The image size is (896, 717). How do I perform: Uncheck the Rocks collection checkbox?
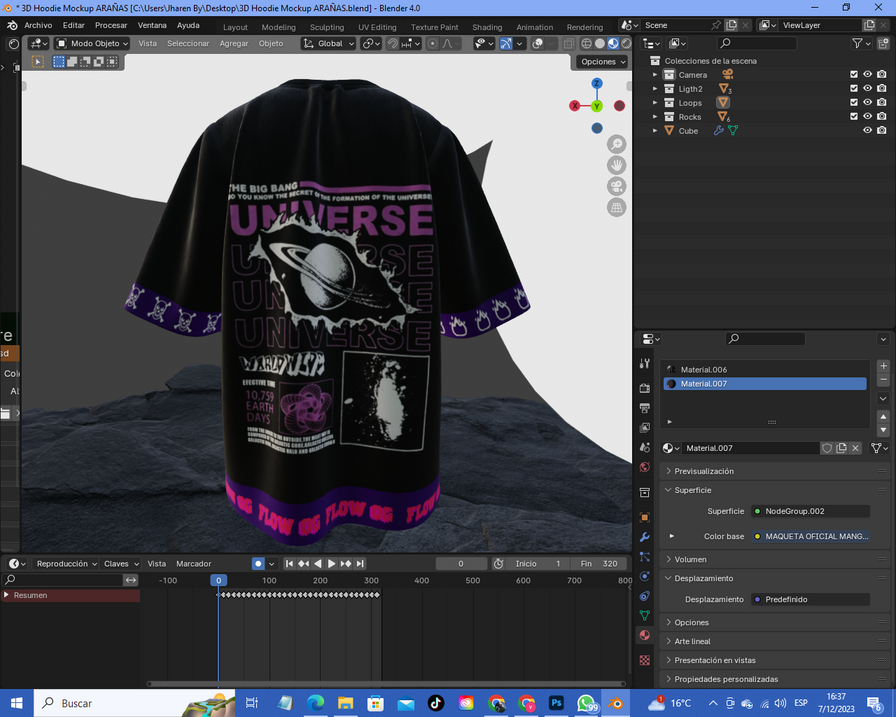(854, 117)
